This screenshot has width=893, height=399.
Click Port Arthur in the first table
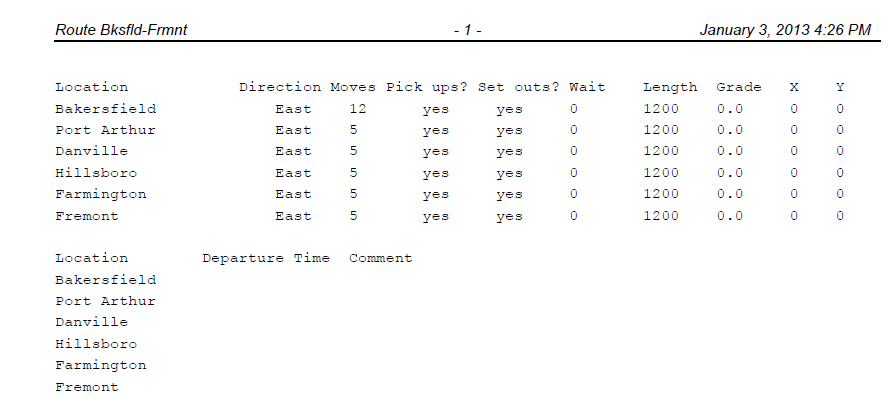[105, 130]
